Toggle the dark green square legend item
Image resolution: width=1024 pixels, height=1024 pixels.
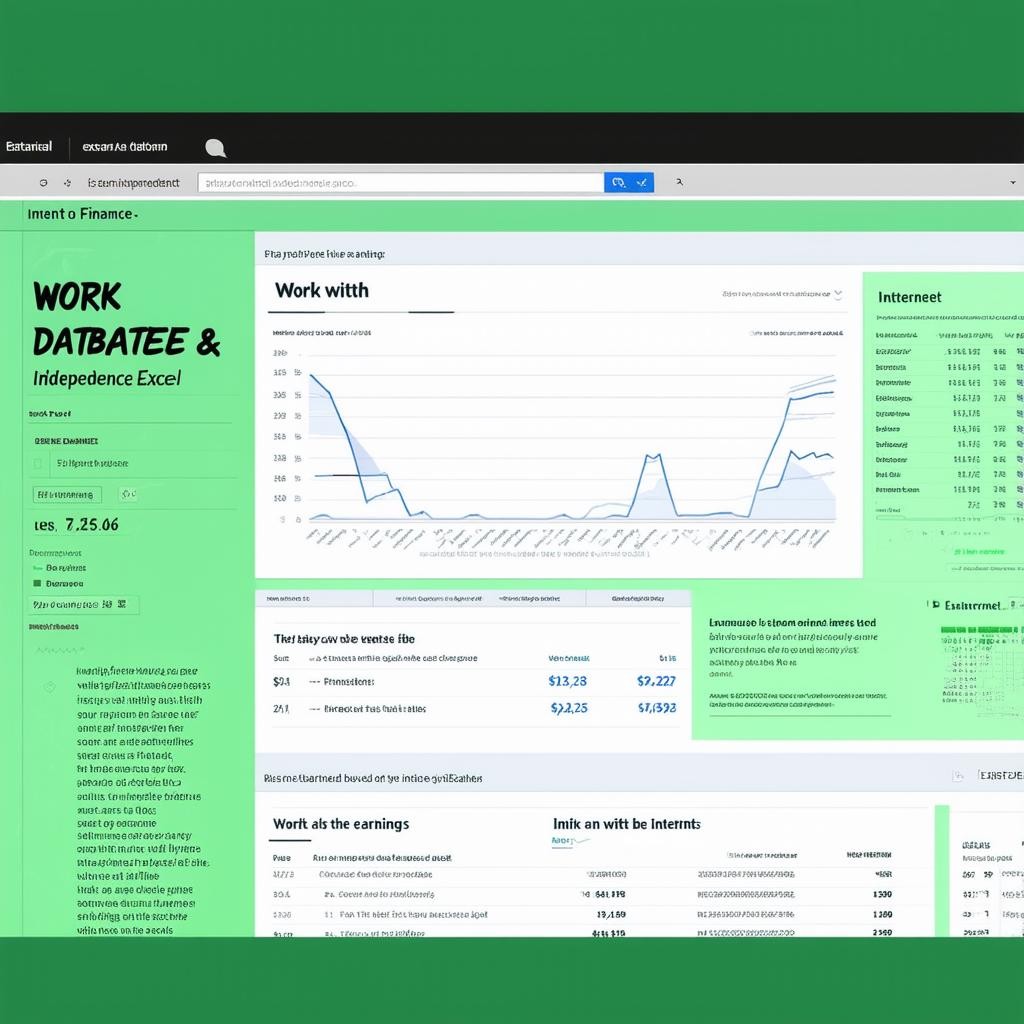pyautogui.click(x=37, y=583)
